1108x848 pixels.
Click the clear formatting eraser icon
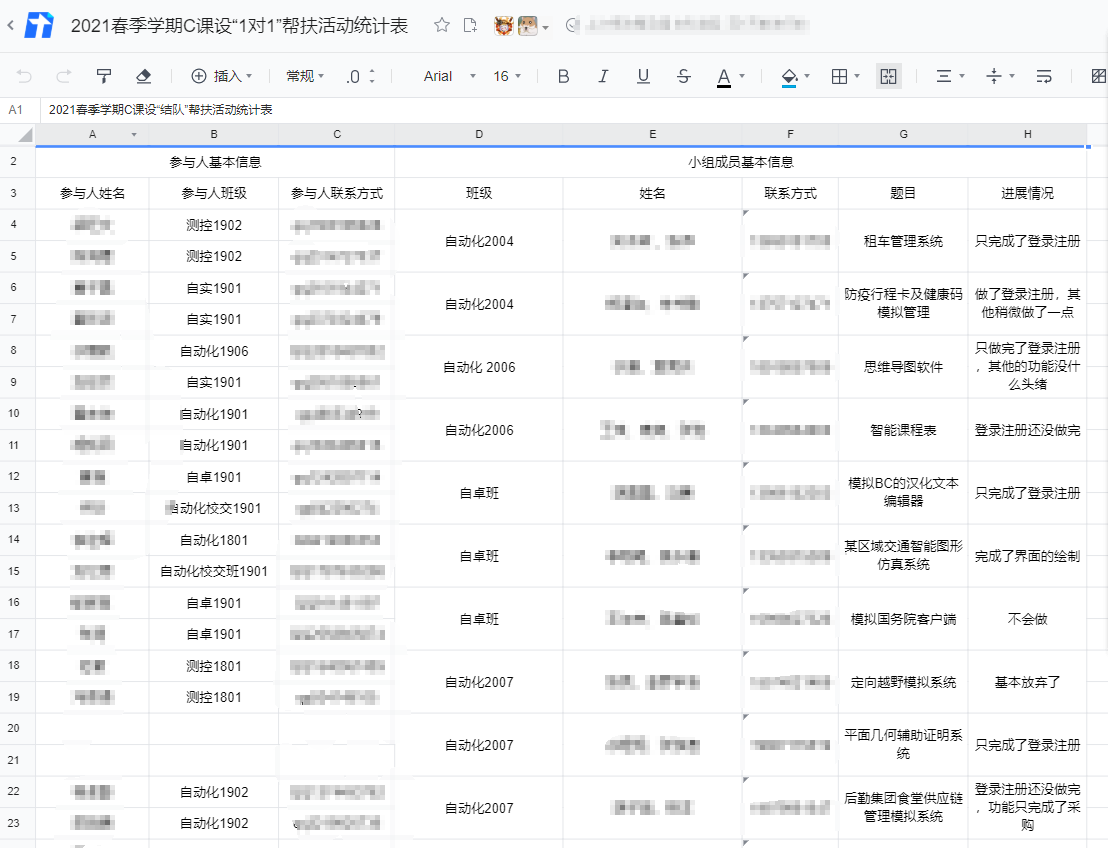(x=142, y=76)
